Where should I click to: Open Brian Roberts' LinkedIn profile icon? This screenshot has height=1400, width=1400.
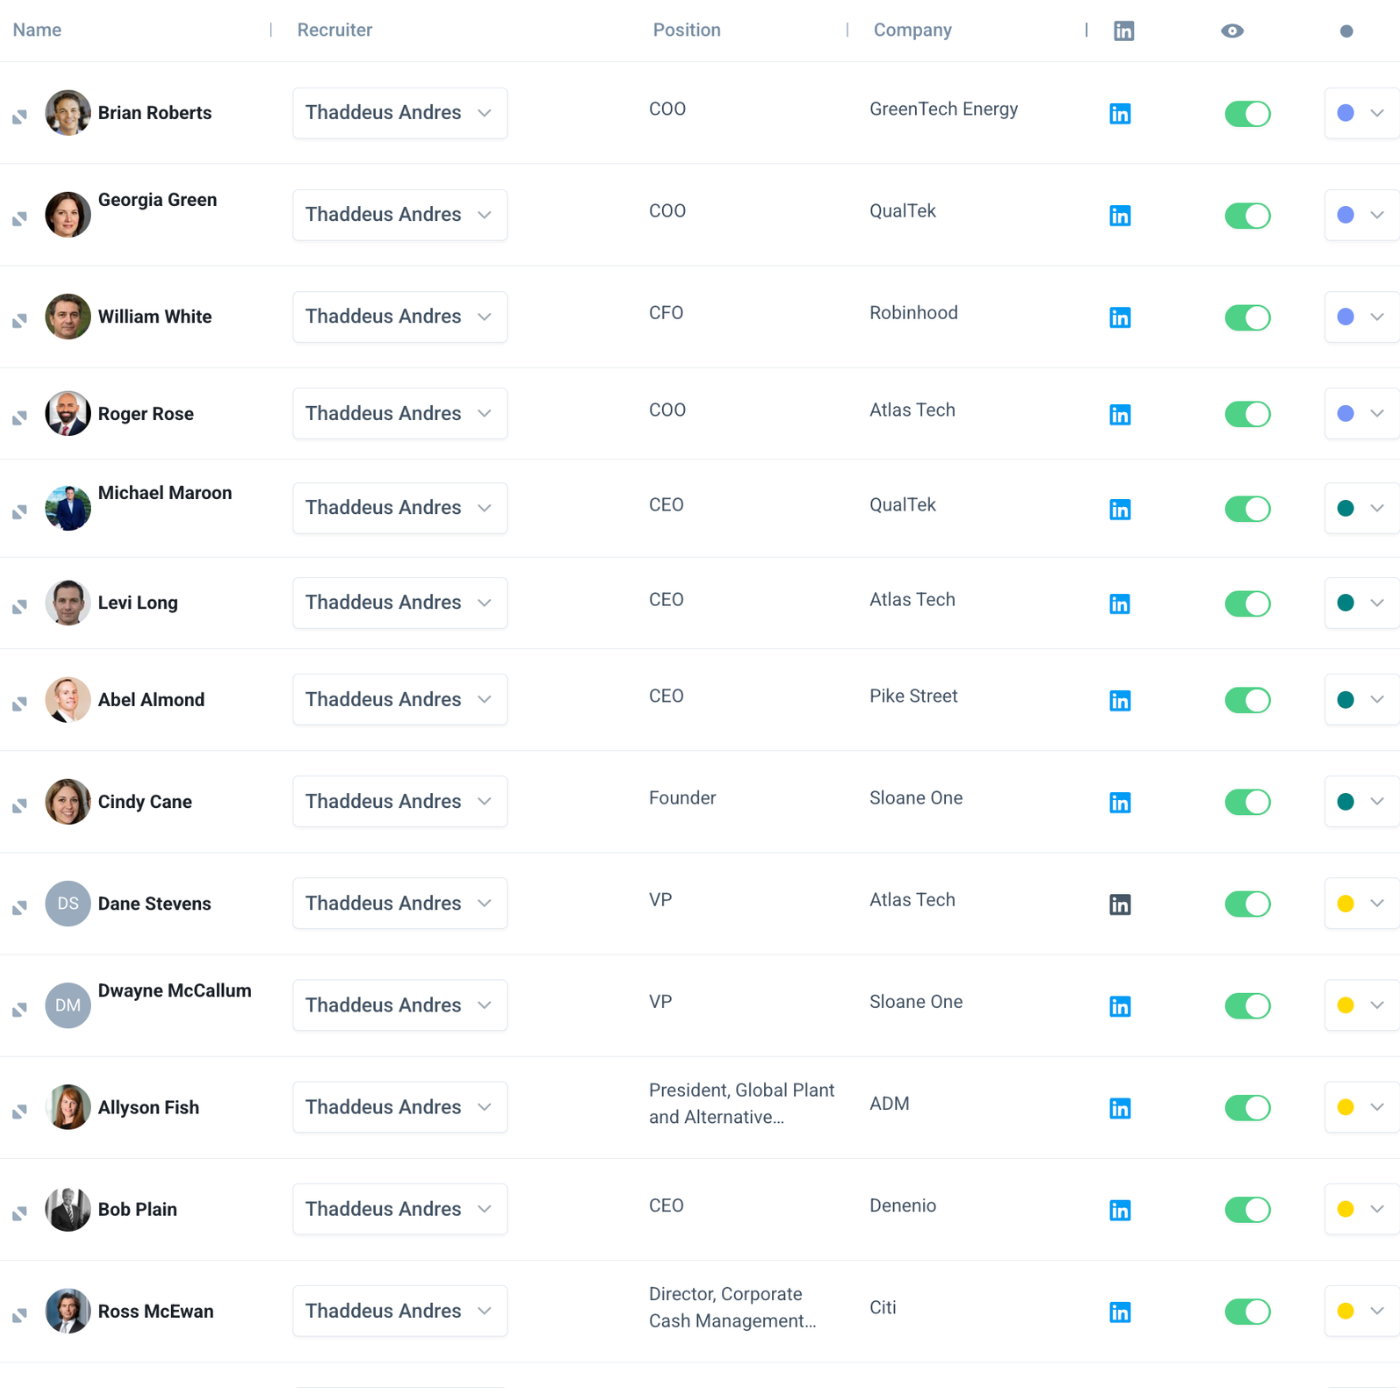click(x=1120, y=114)
